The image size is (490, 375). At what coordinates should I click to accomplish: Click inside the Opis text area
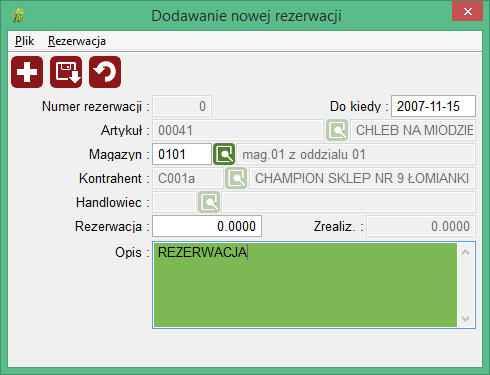pyautogui.click(x=305, y=285)
